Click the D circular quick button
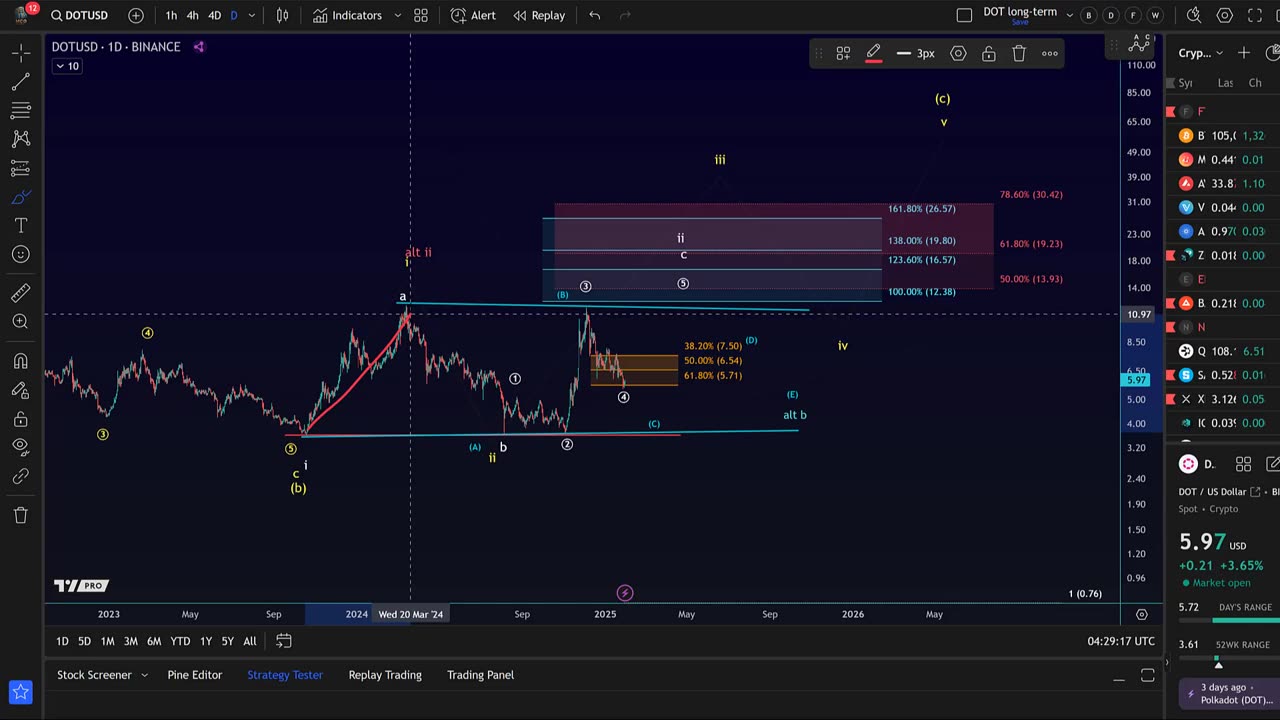 1111,15
